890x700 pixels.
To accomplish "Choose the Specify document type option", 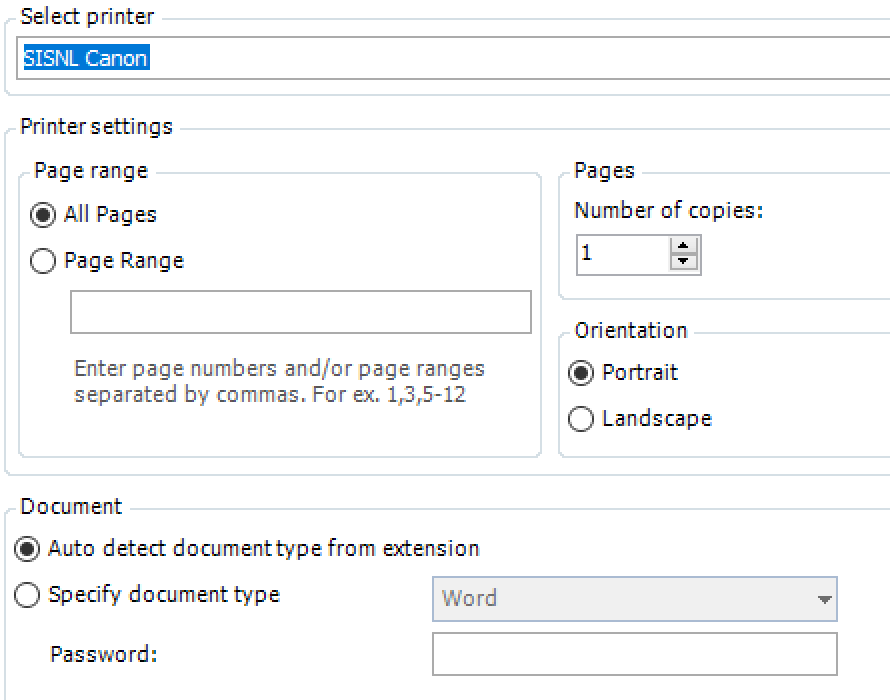I will 29,596.
